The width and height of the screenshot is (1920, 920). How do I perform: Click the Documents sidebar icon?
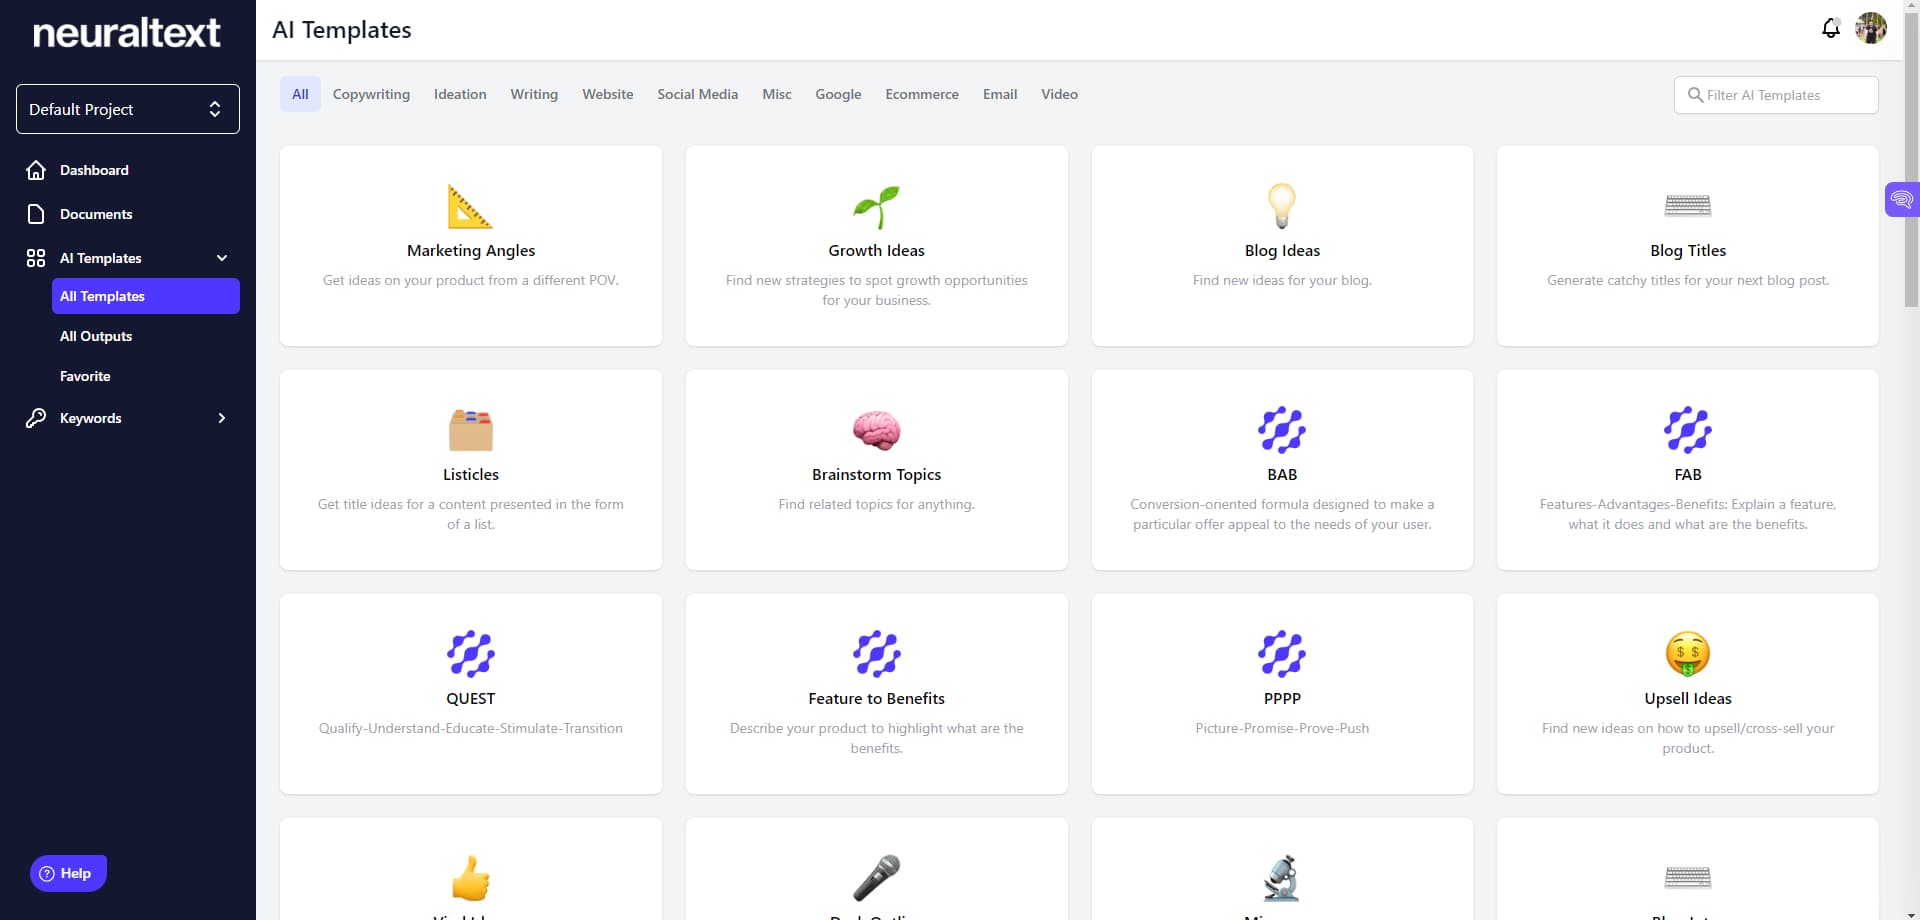pyautogui.click(x=36, y=214)
